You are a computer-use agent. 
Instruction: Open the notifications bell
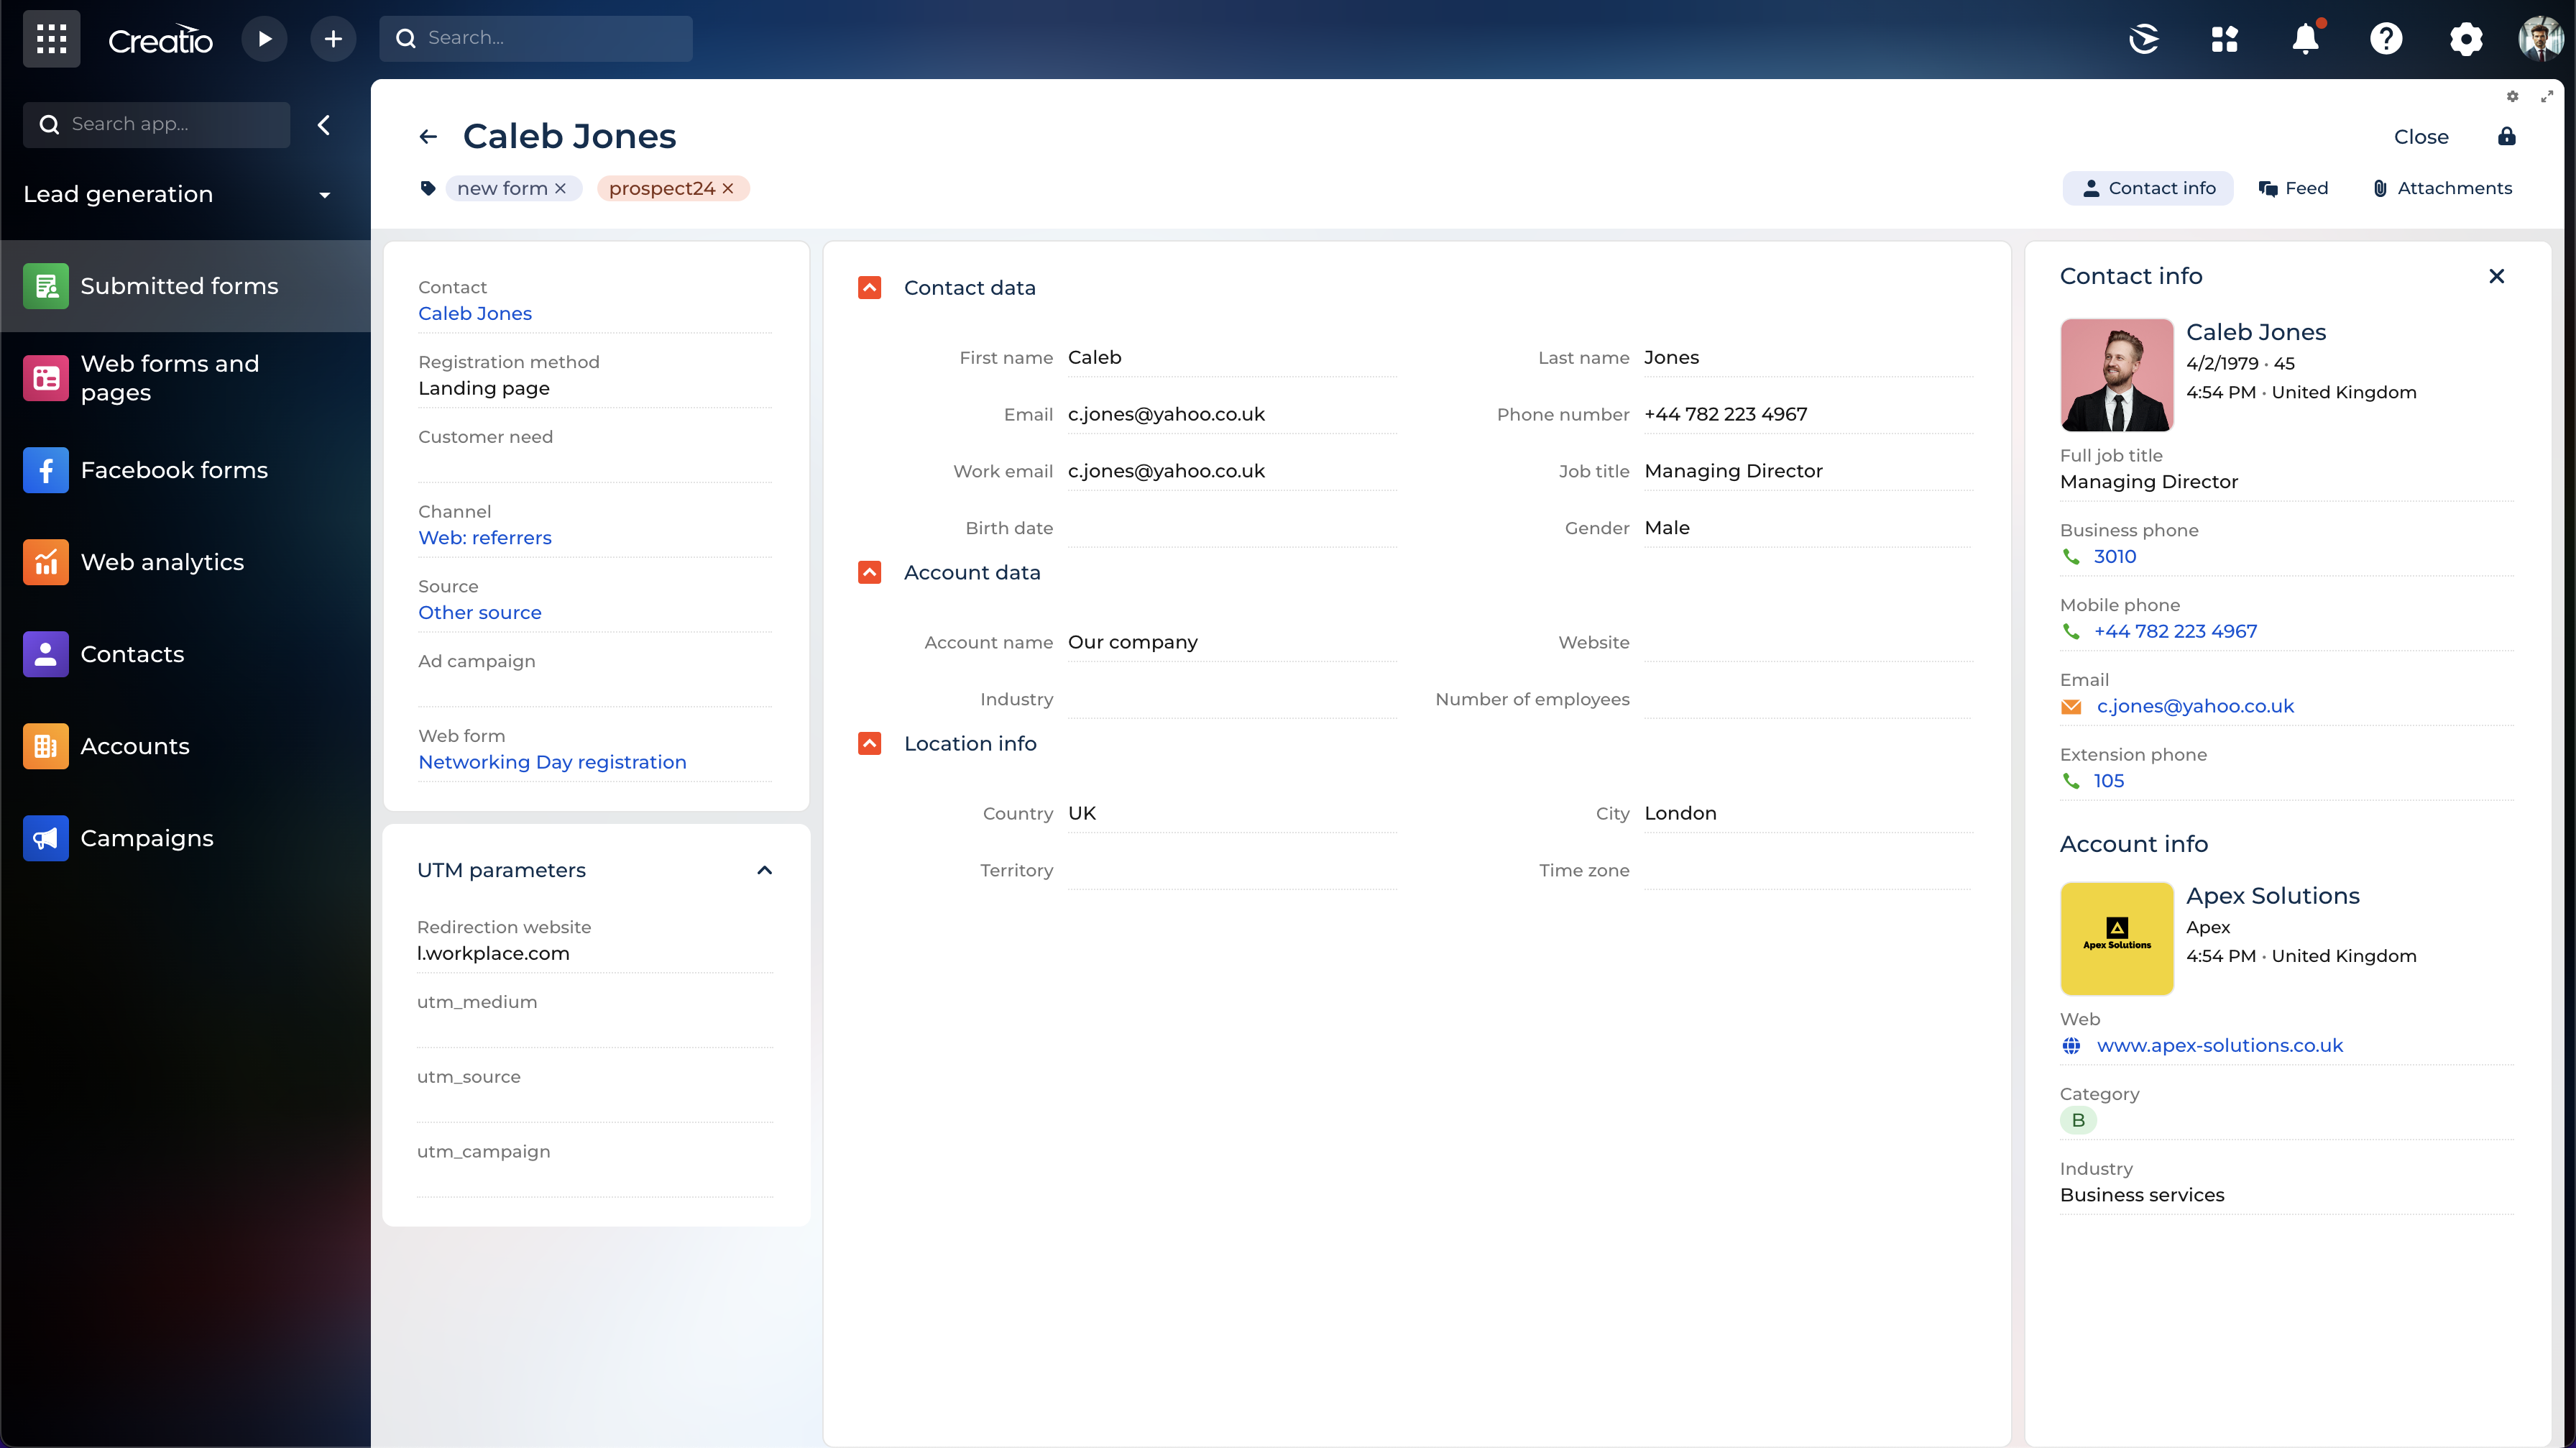(x=2305, y=38)
